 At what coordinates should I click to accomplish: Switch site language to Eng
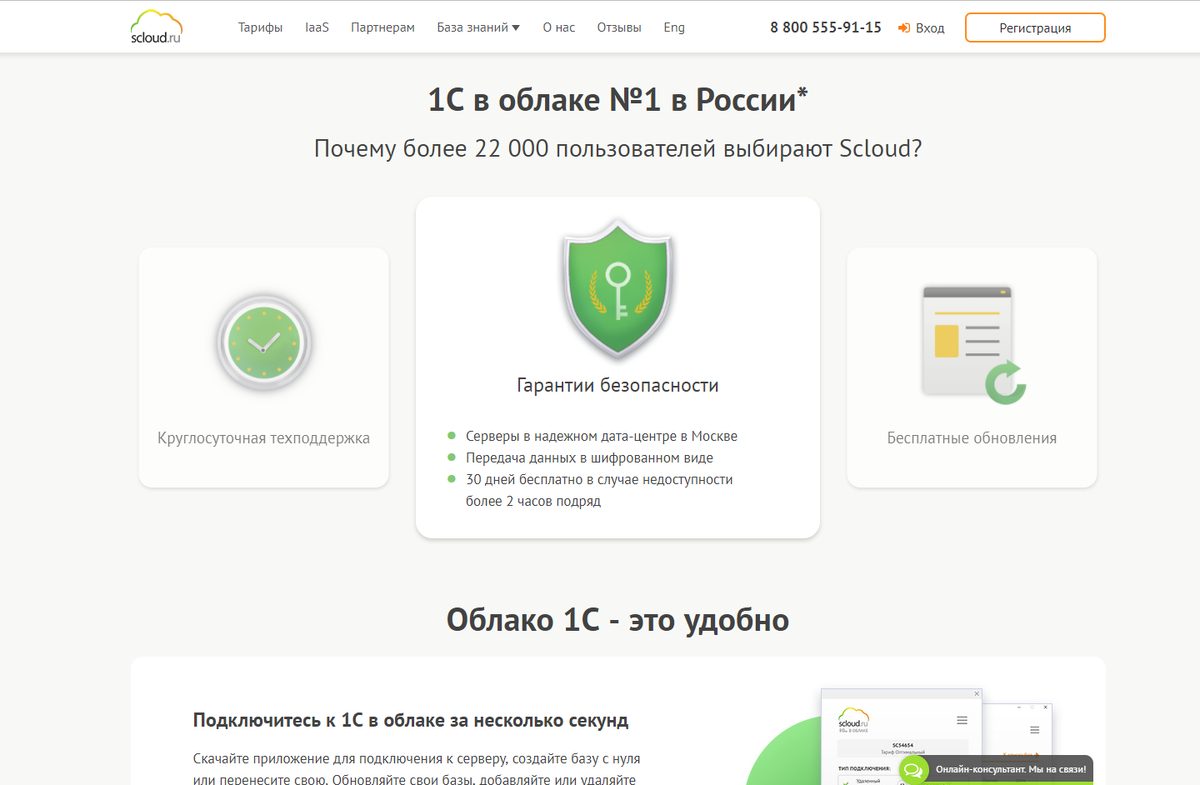click(x=674, y=27)
